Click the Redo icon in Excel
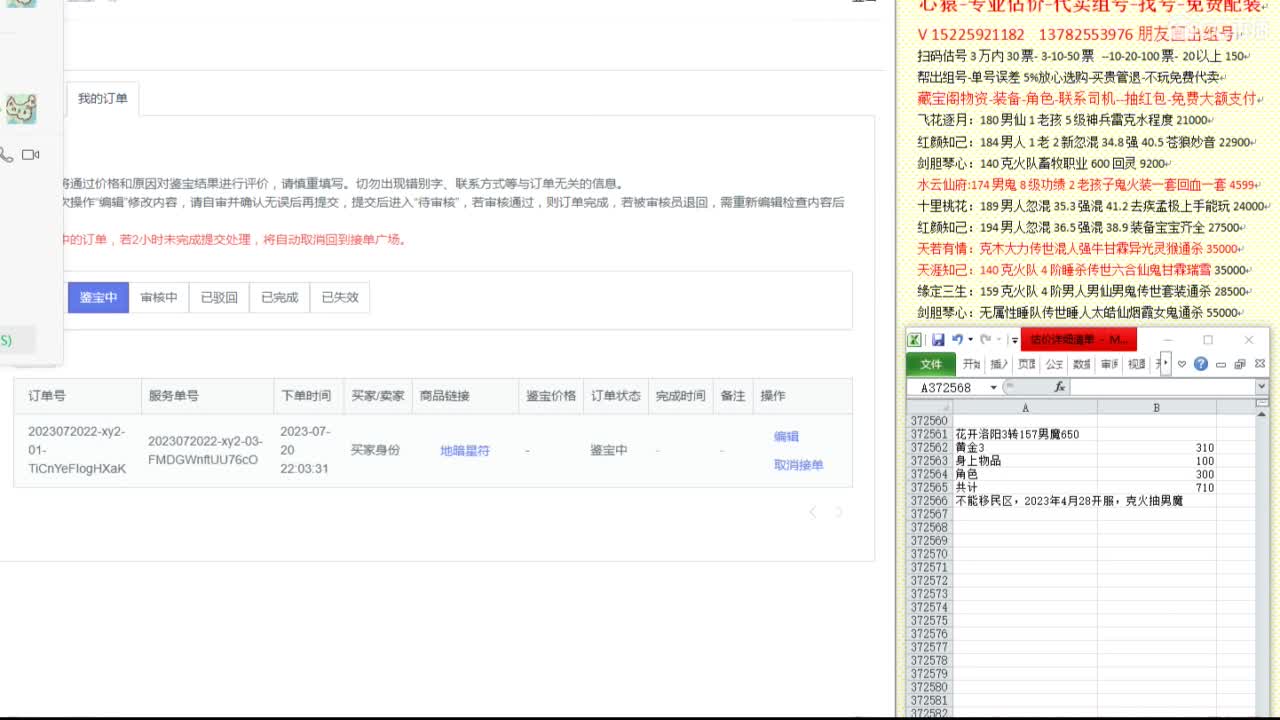The width and height of the screenshot is (1280, 720). click(x=986, y=339)
